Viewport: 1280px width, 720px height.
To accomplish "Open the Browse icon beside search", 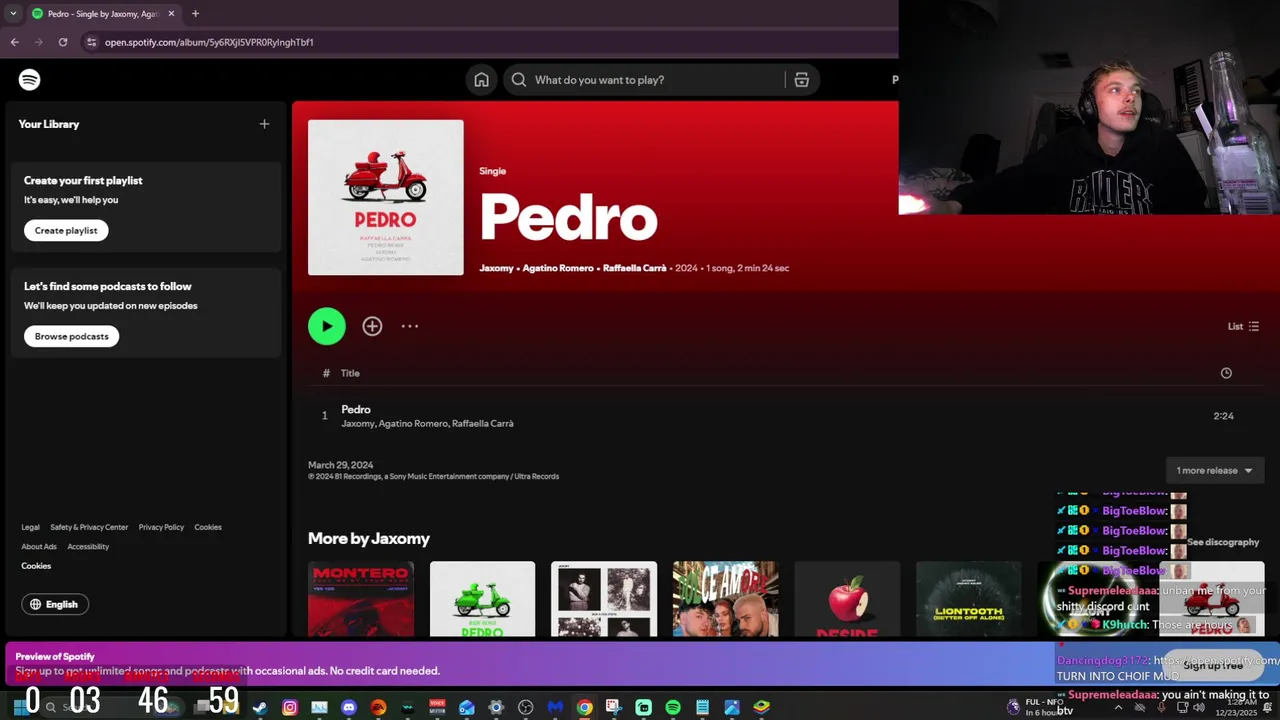I will [x=802, y=80].
